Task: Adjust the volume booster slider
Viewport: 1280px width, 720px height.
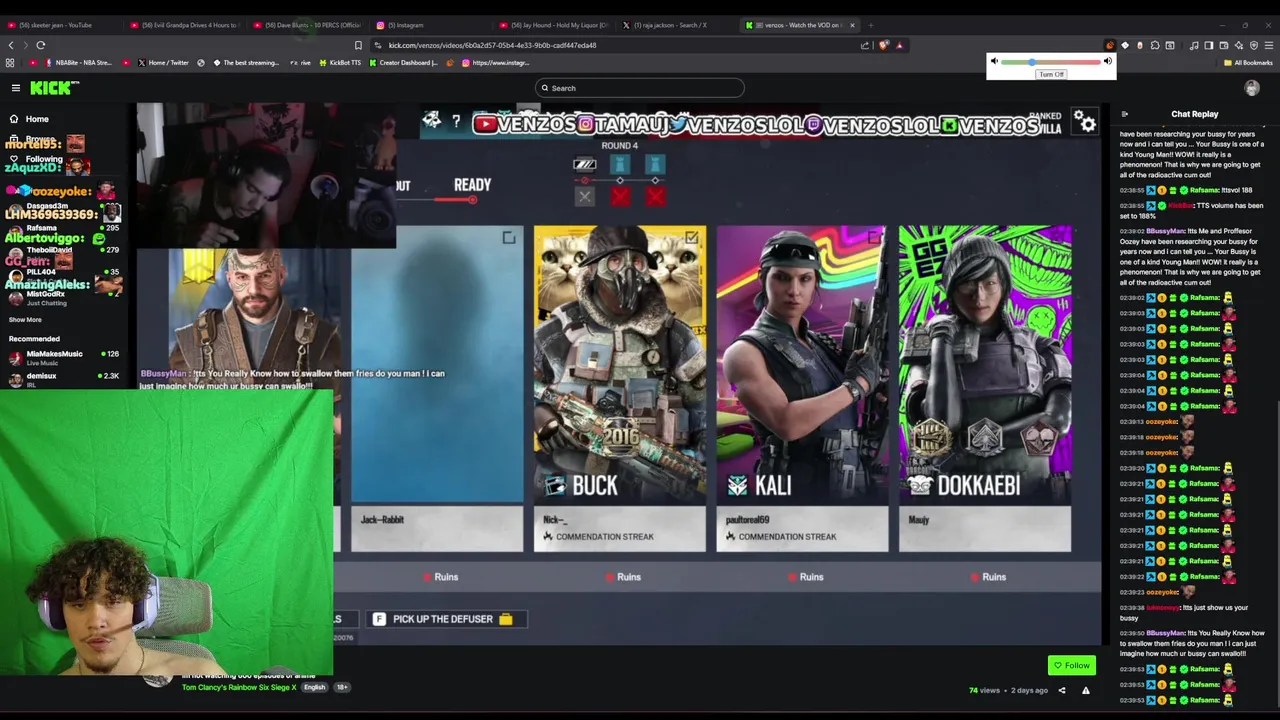Action: pos(1050,62)
